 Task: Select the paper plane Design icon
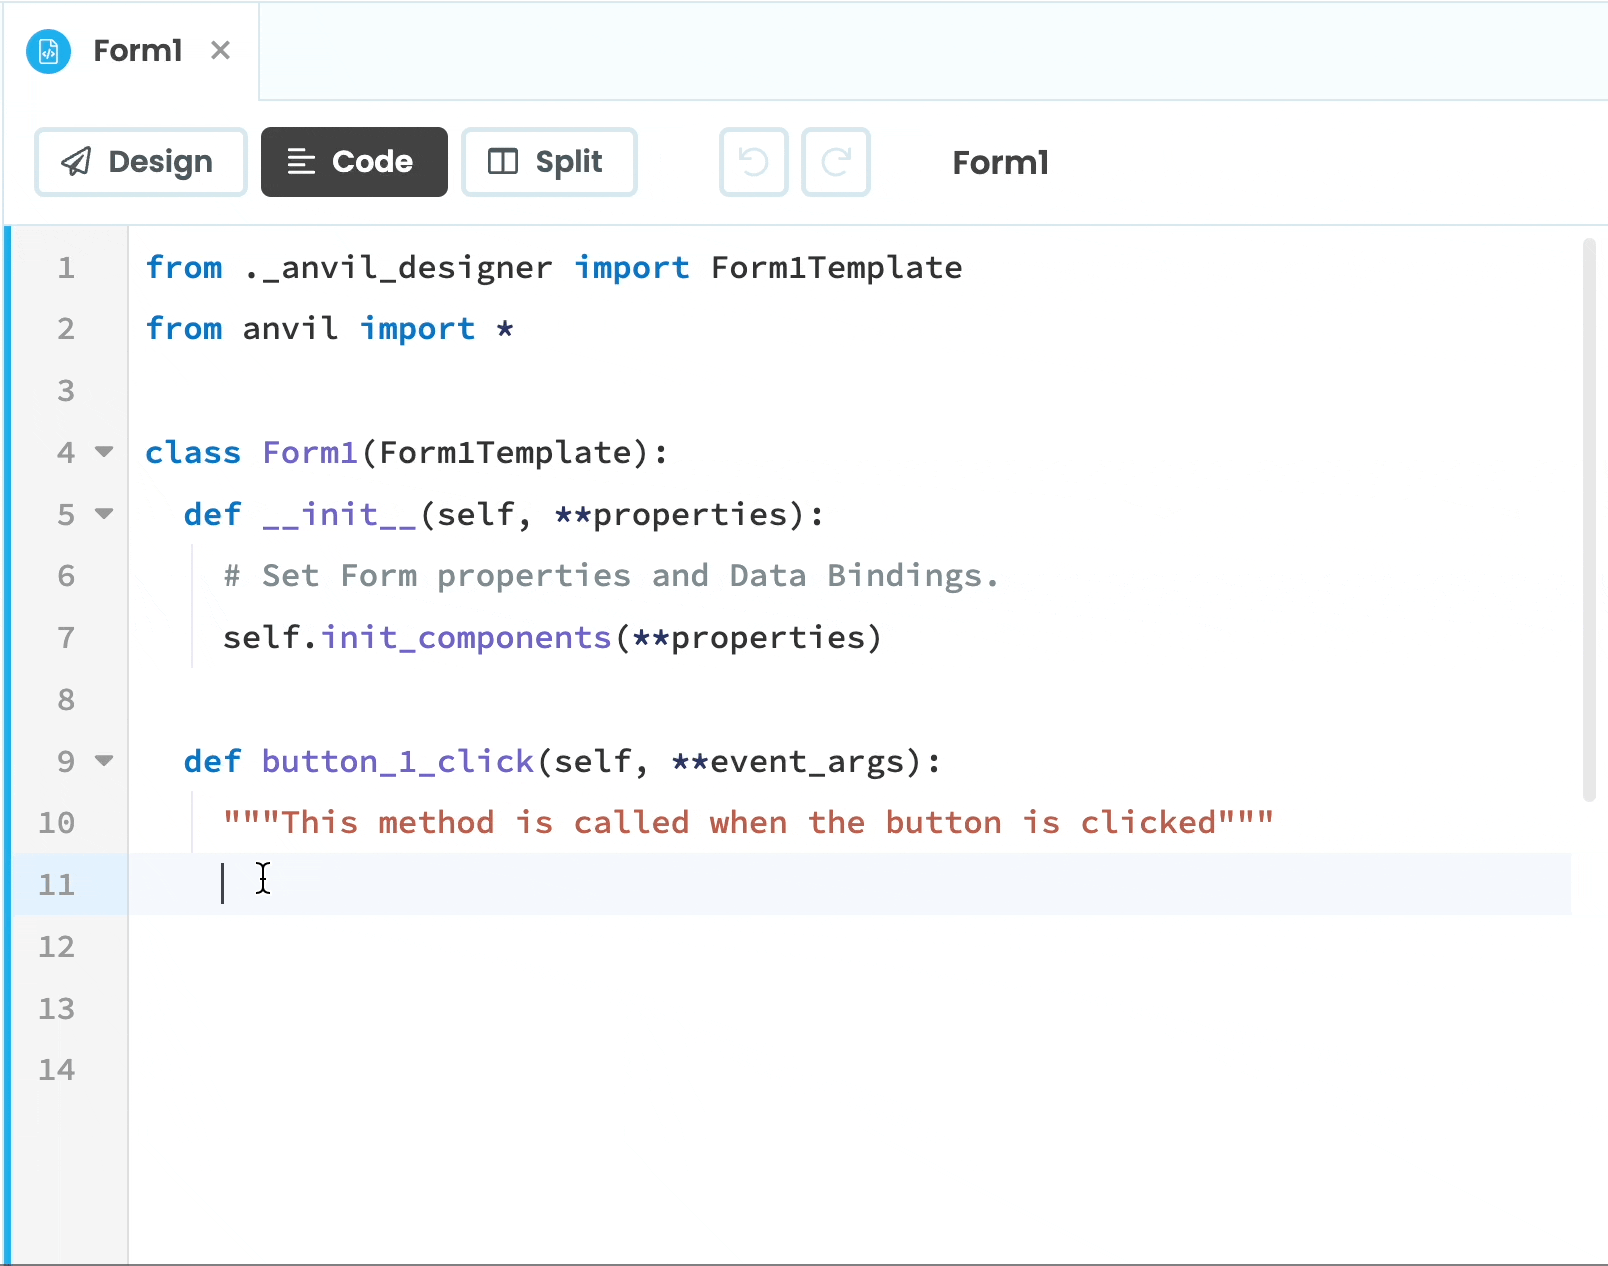76,161
